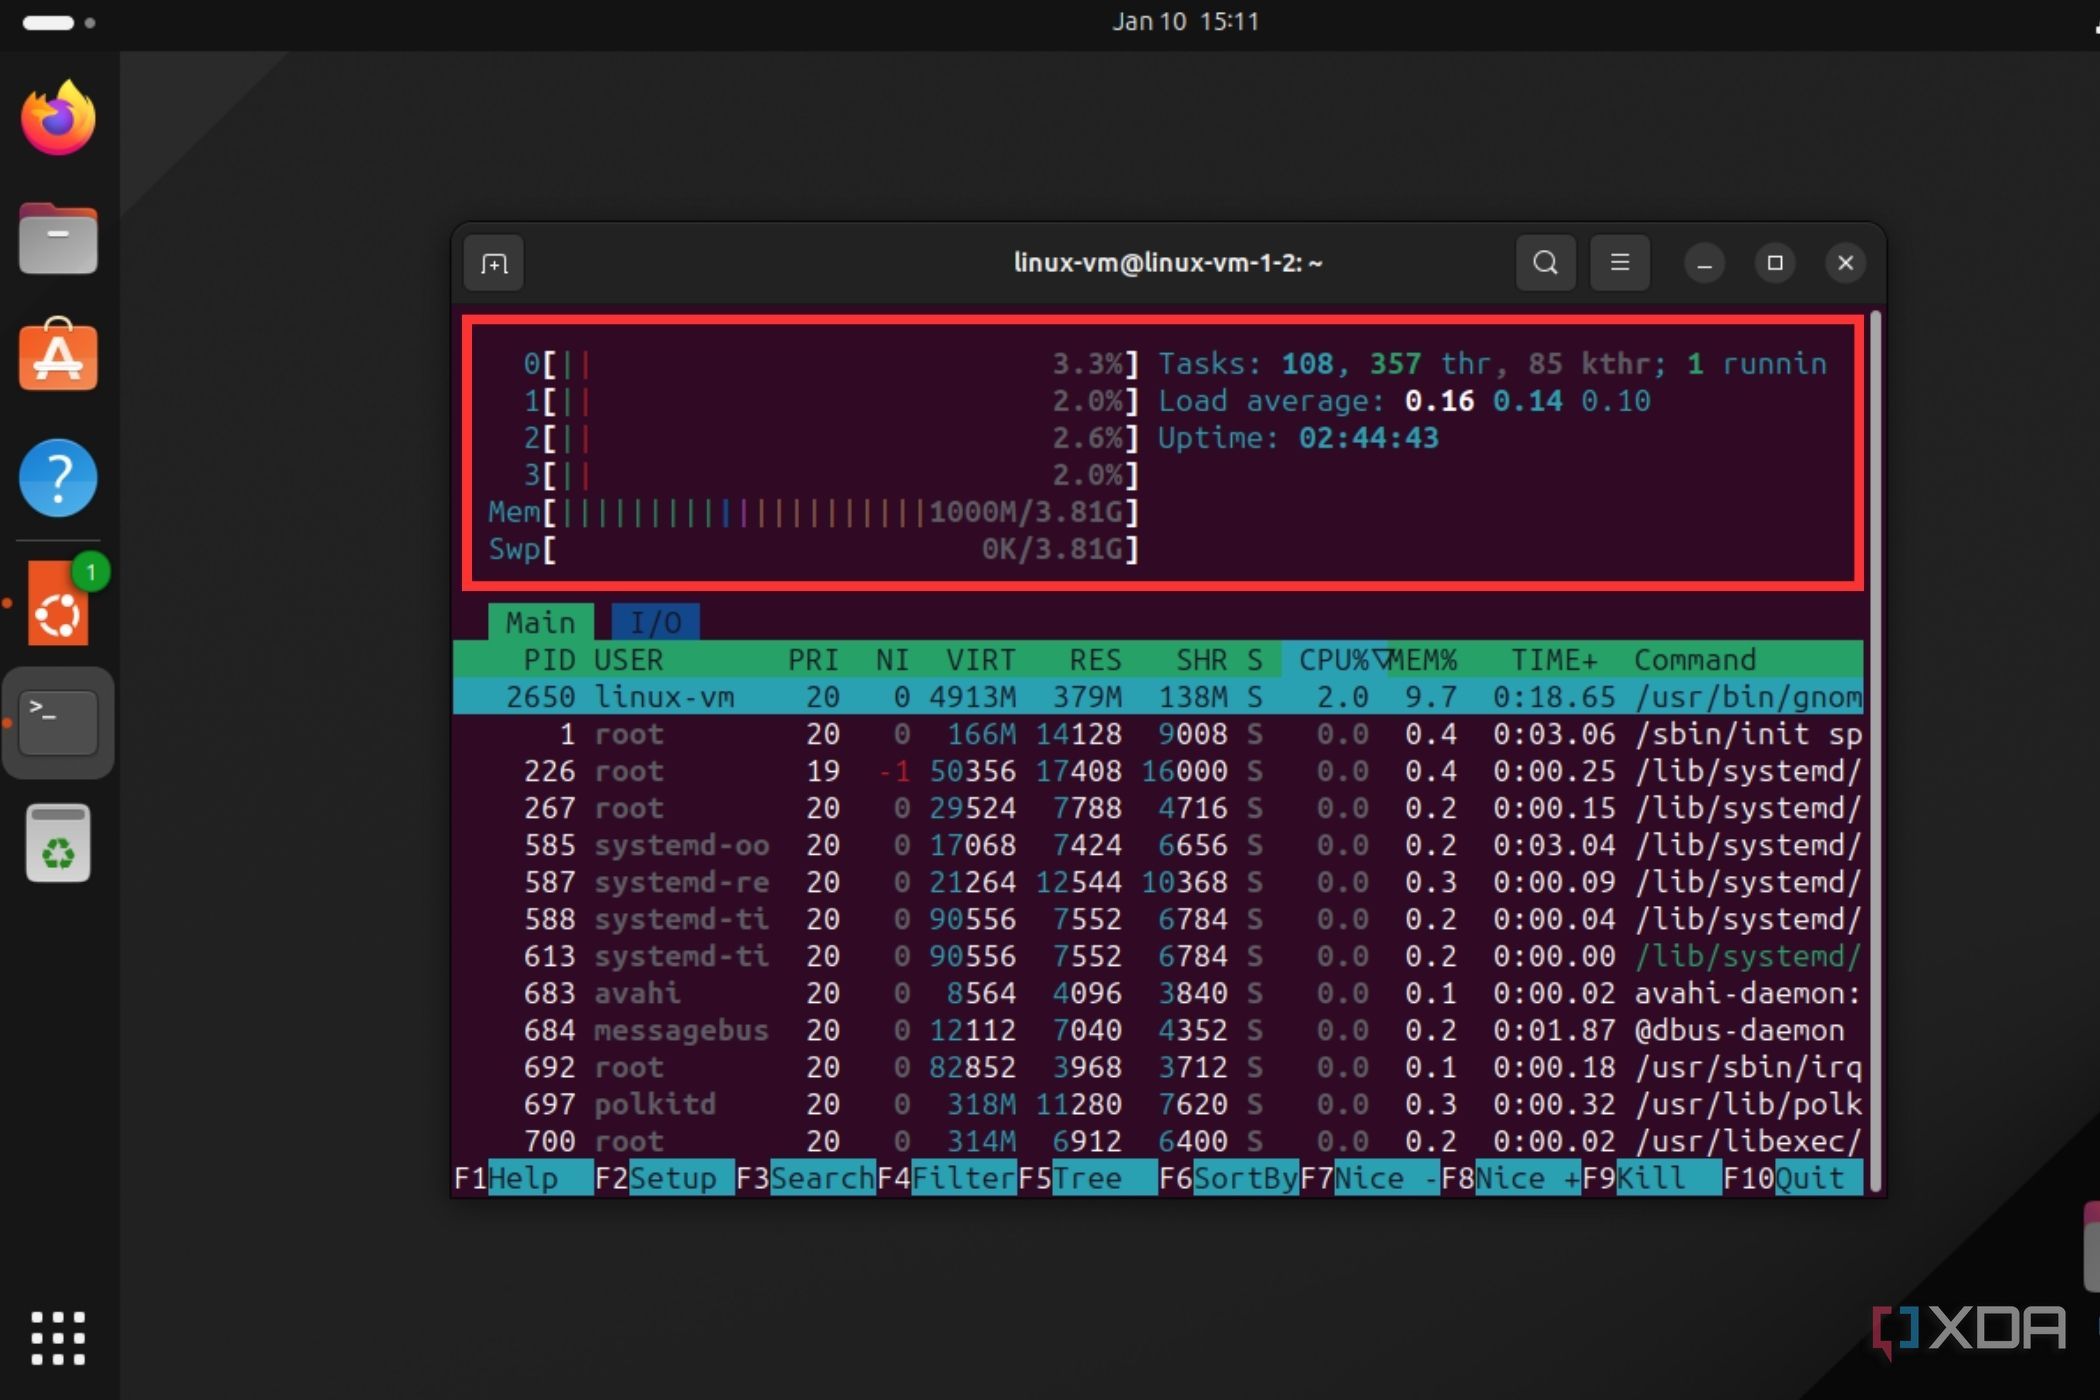This screenshot has height=1400, width=2100.
Task: Select PID 683 avahi-daemon row
Action: (1158, 993)
